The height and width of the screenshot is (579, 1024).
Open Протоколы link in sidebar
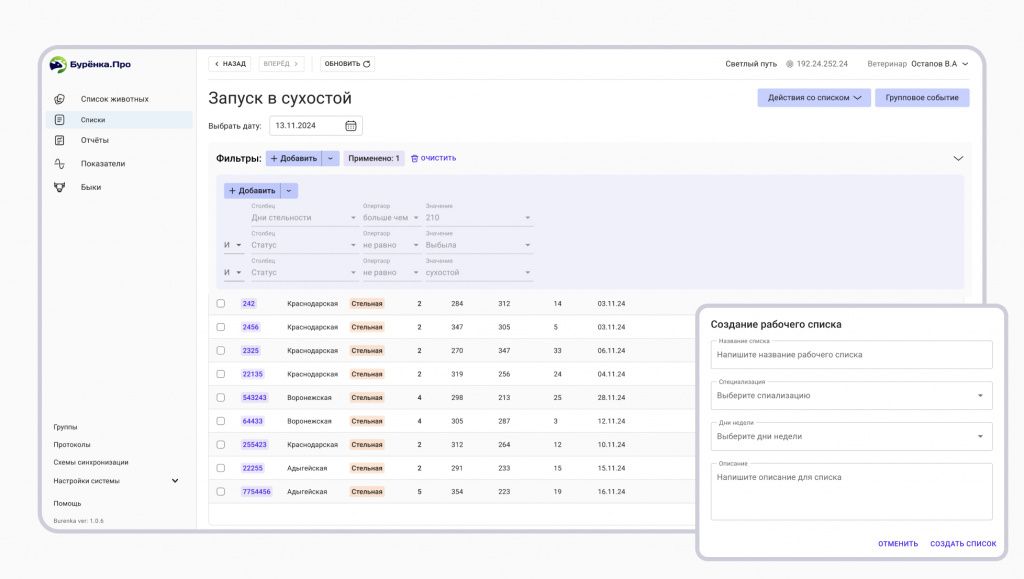tap(72, 445)
